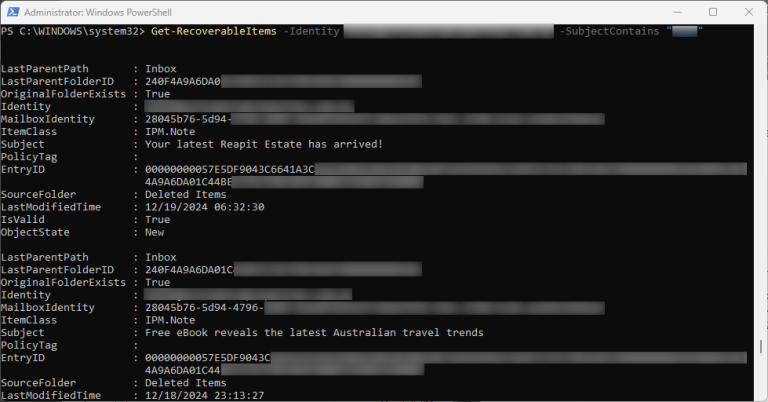
Task: Click the timestamp '12/18/2024 23:13:27'
Action: coord(205,395)
